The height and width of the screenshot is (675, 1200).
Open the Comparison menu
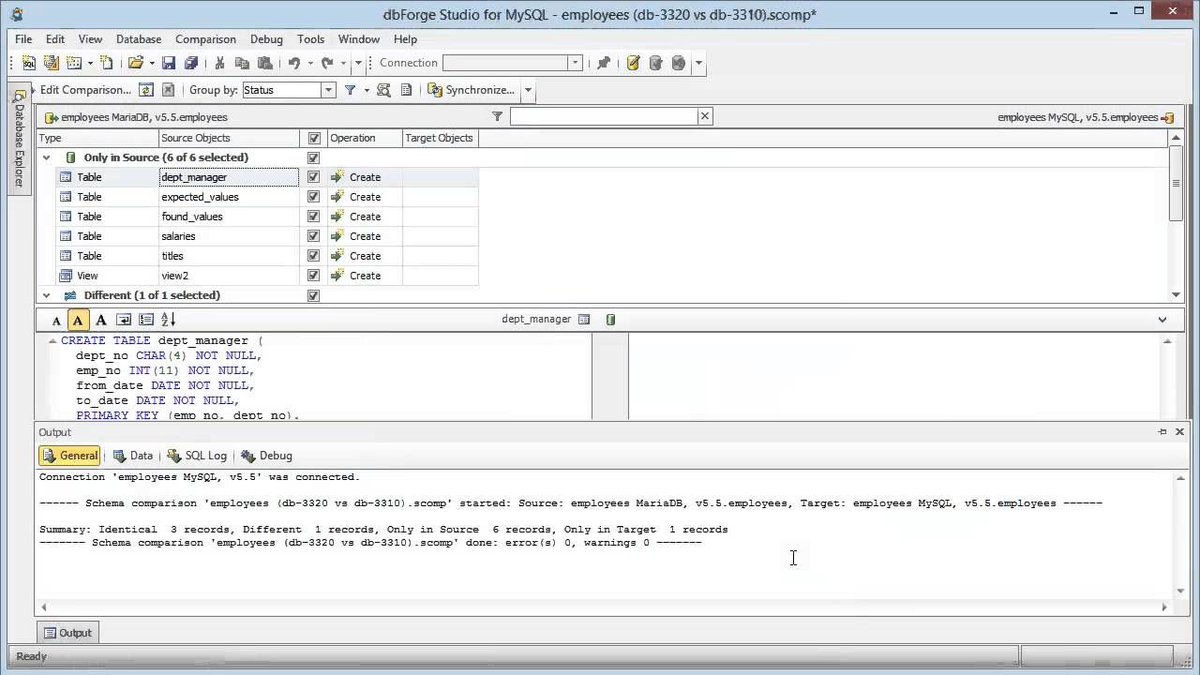tap(206, 39)
